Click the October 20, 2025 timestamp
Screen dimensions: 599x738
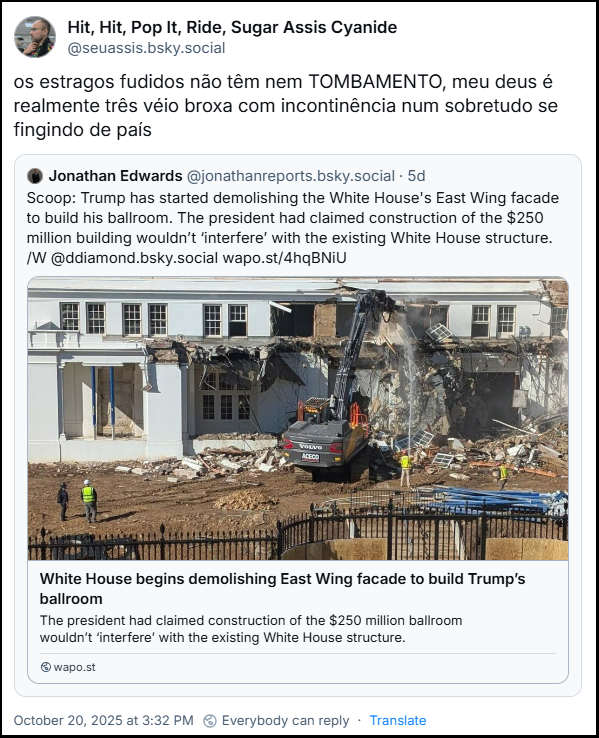104,721
